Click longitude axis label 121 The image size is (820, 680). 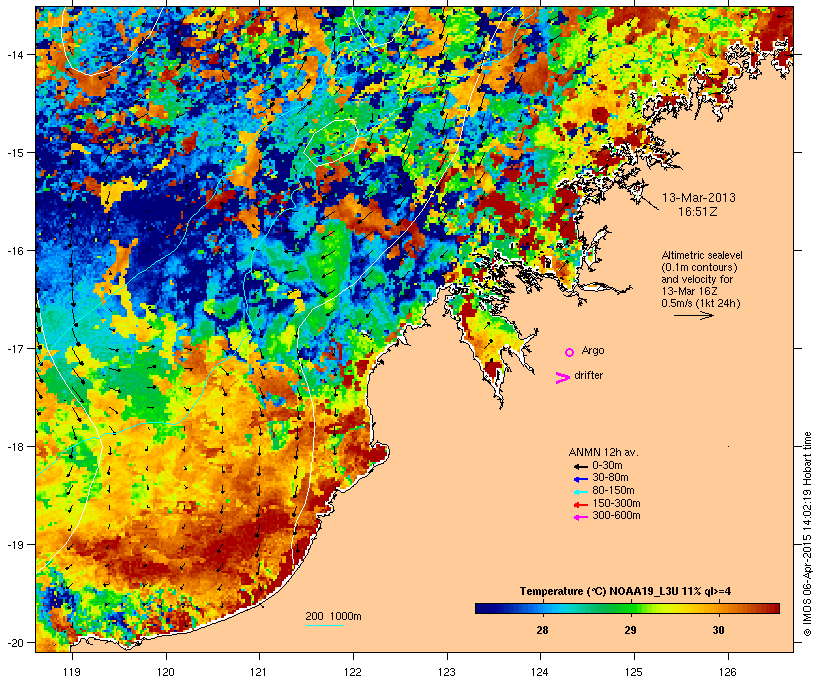[259, 672]
